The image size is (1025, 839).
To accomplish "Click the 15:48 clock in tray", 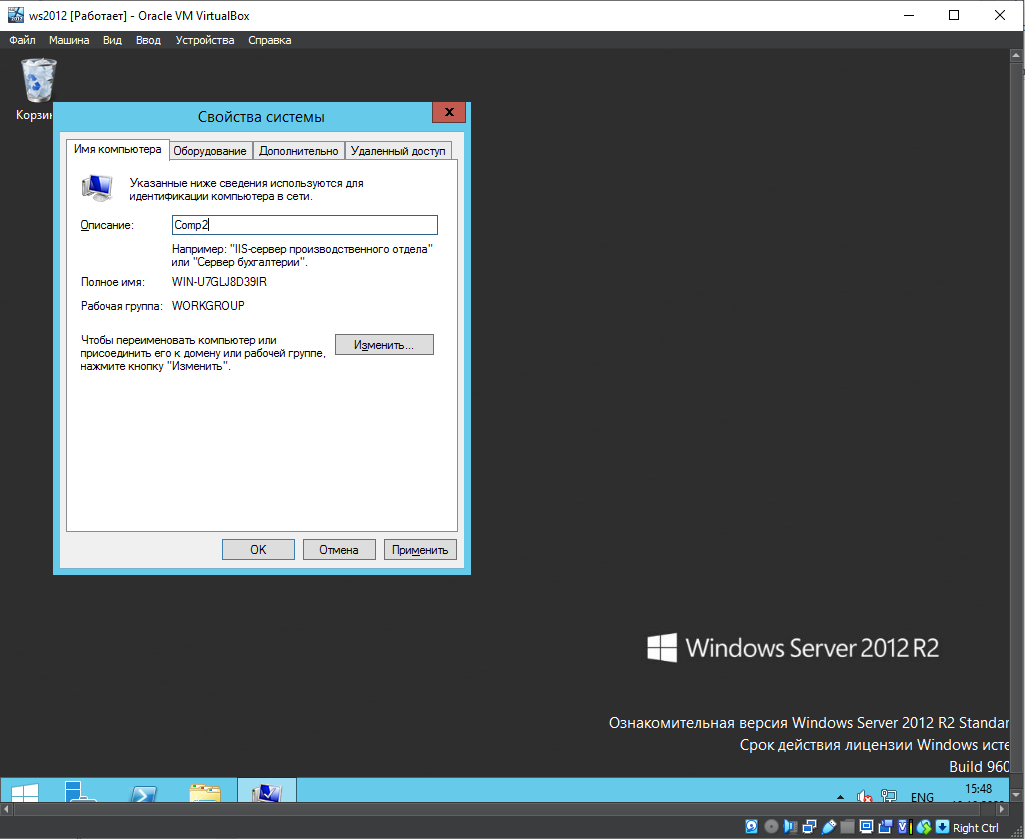I will (x=978, y=789).
